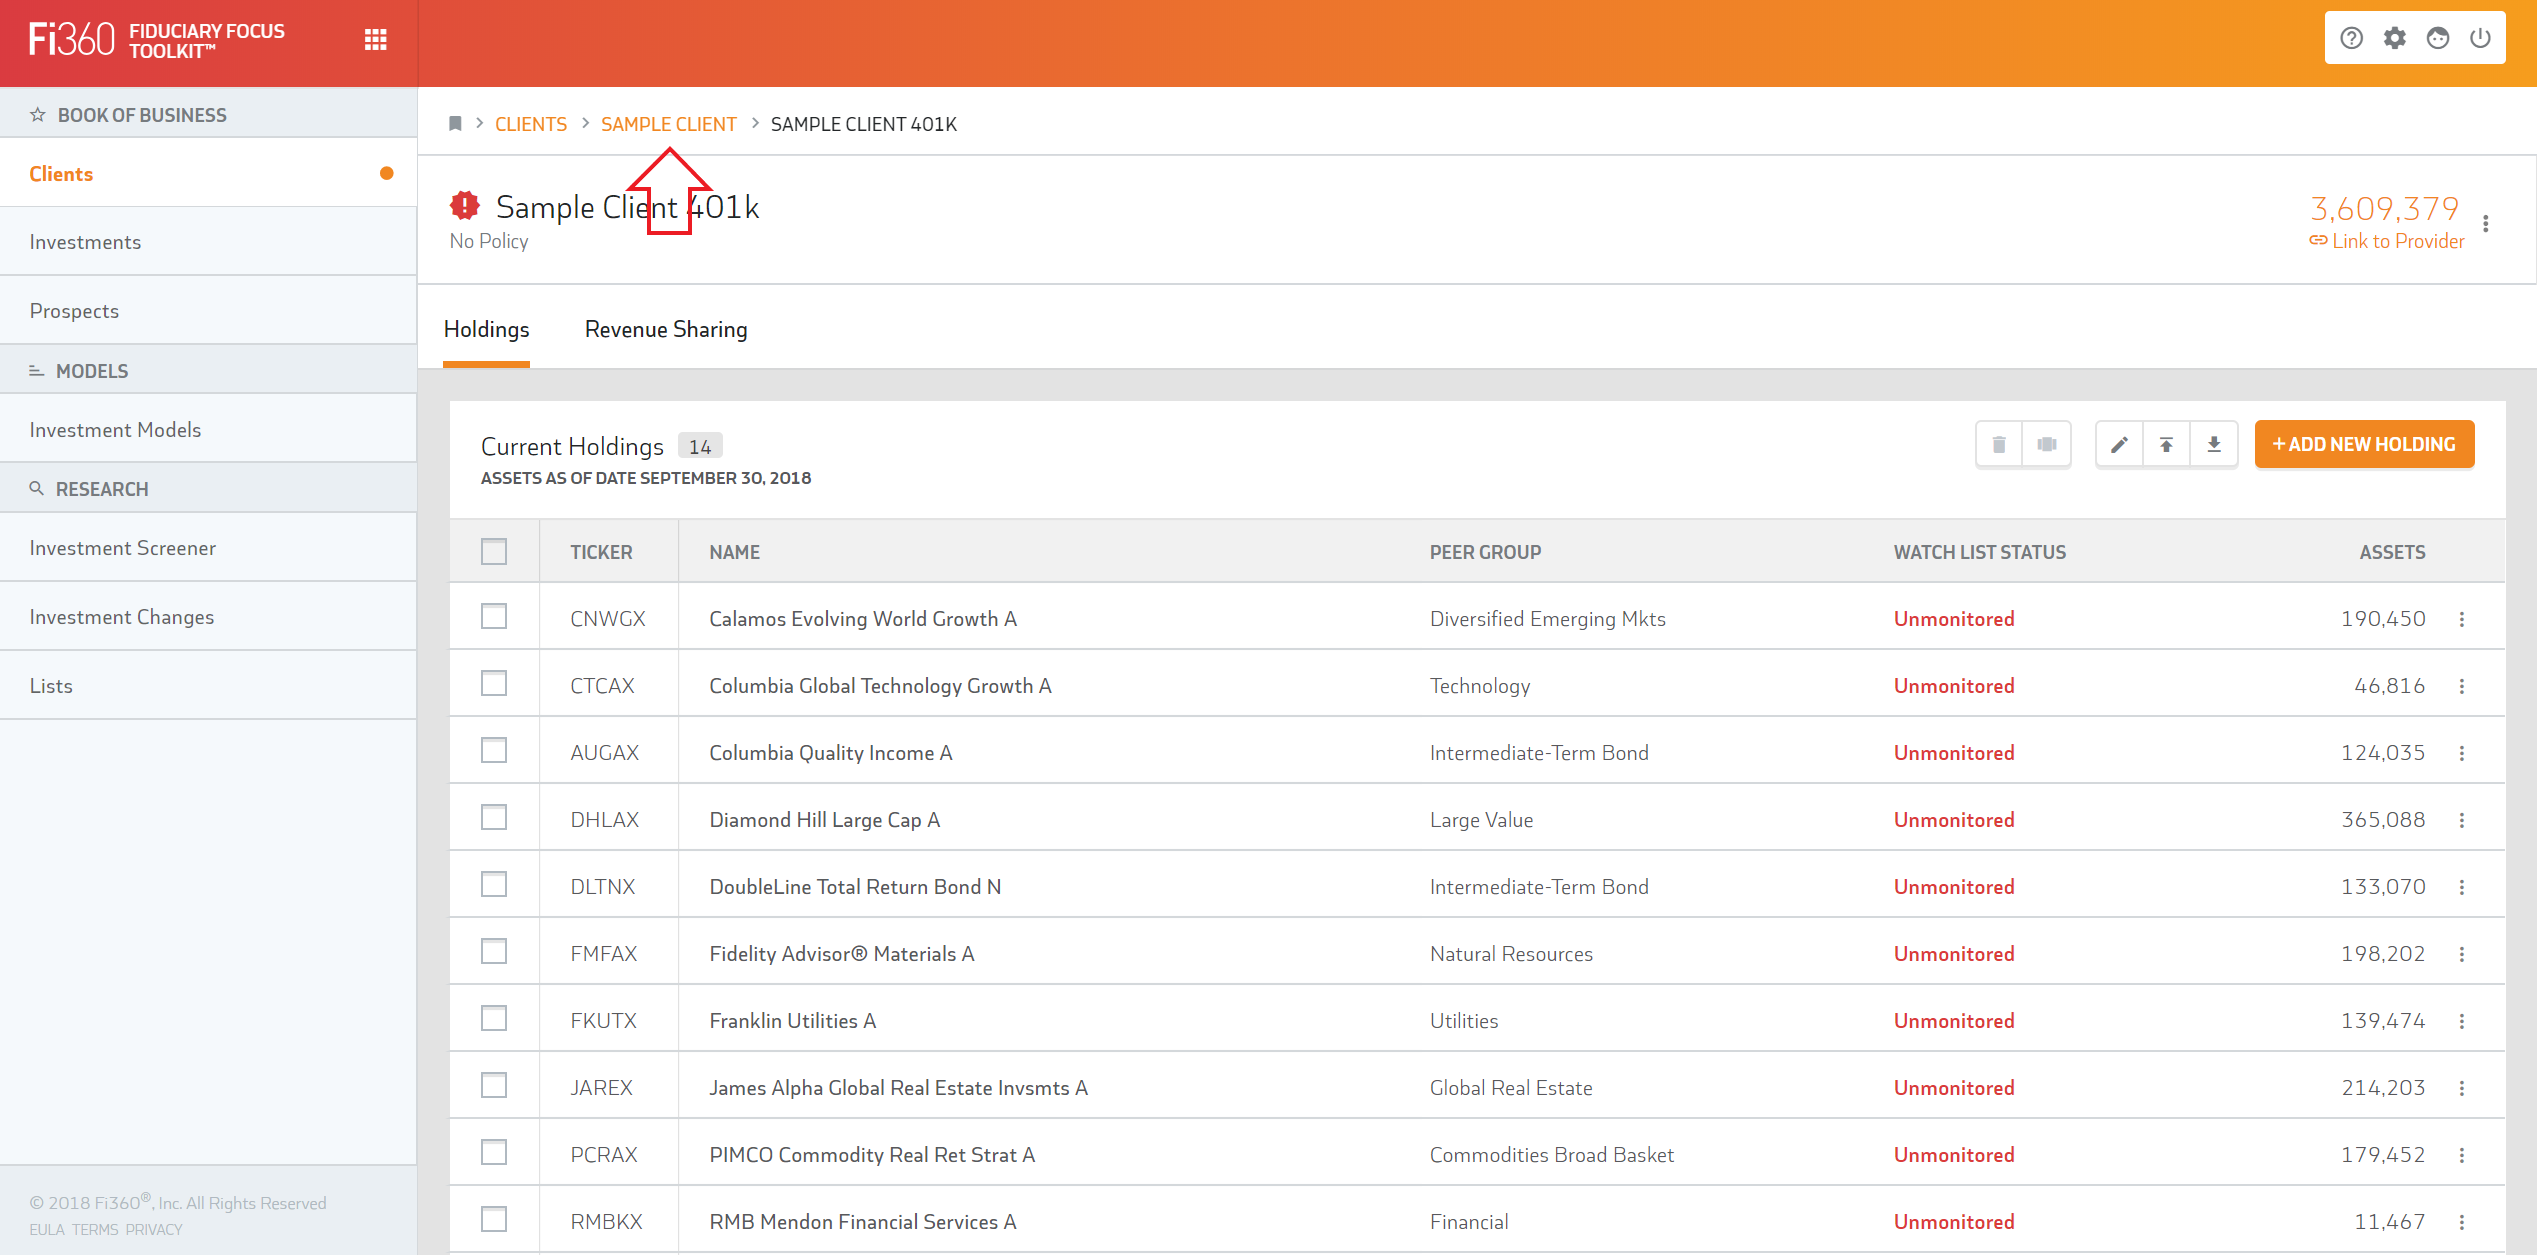Click the power logout icon
Image resolution: width=2537 pixels, height=1255 pixels.
[x=2480, y=38]
